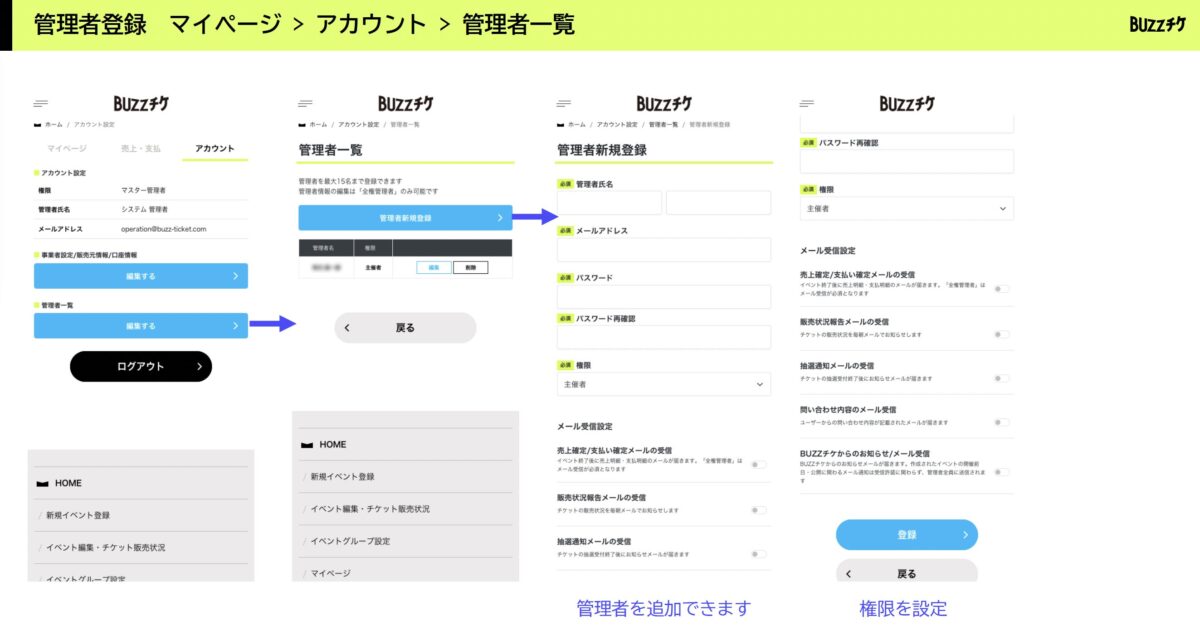Click the right-arrow icon on the 登録 button
Viewport: 1200px width, 630px height.
pyautogui.click(x=965, y=535)
